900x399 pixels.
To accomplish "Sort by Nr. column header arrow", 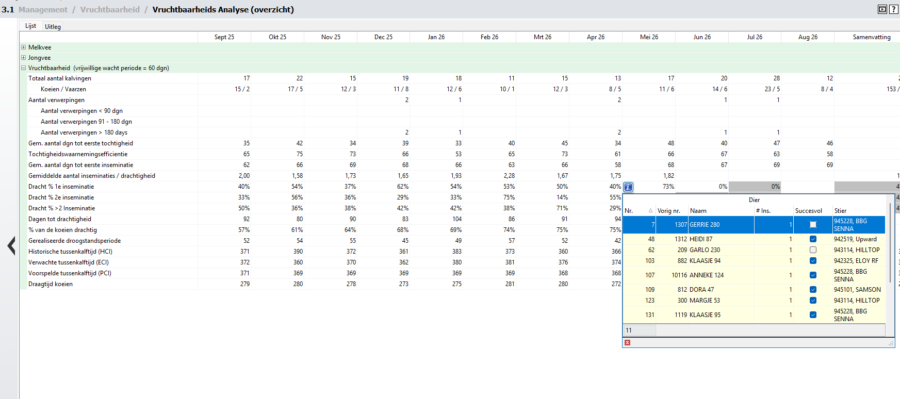I will point(650,211).
